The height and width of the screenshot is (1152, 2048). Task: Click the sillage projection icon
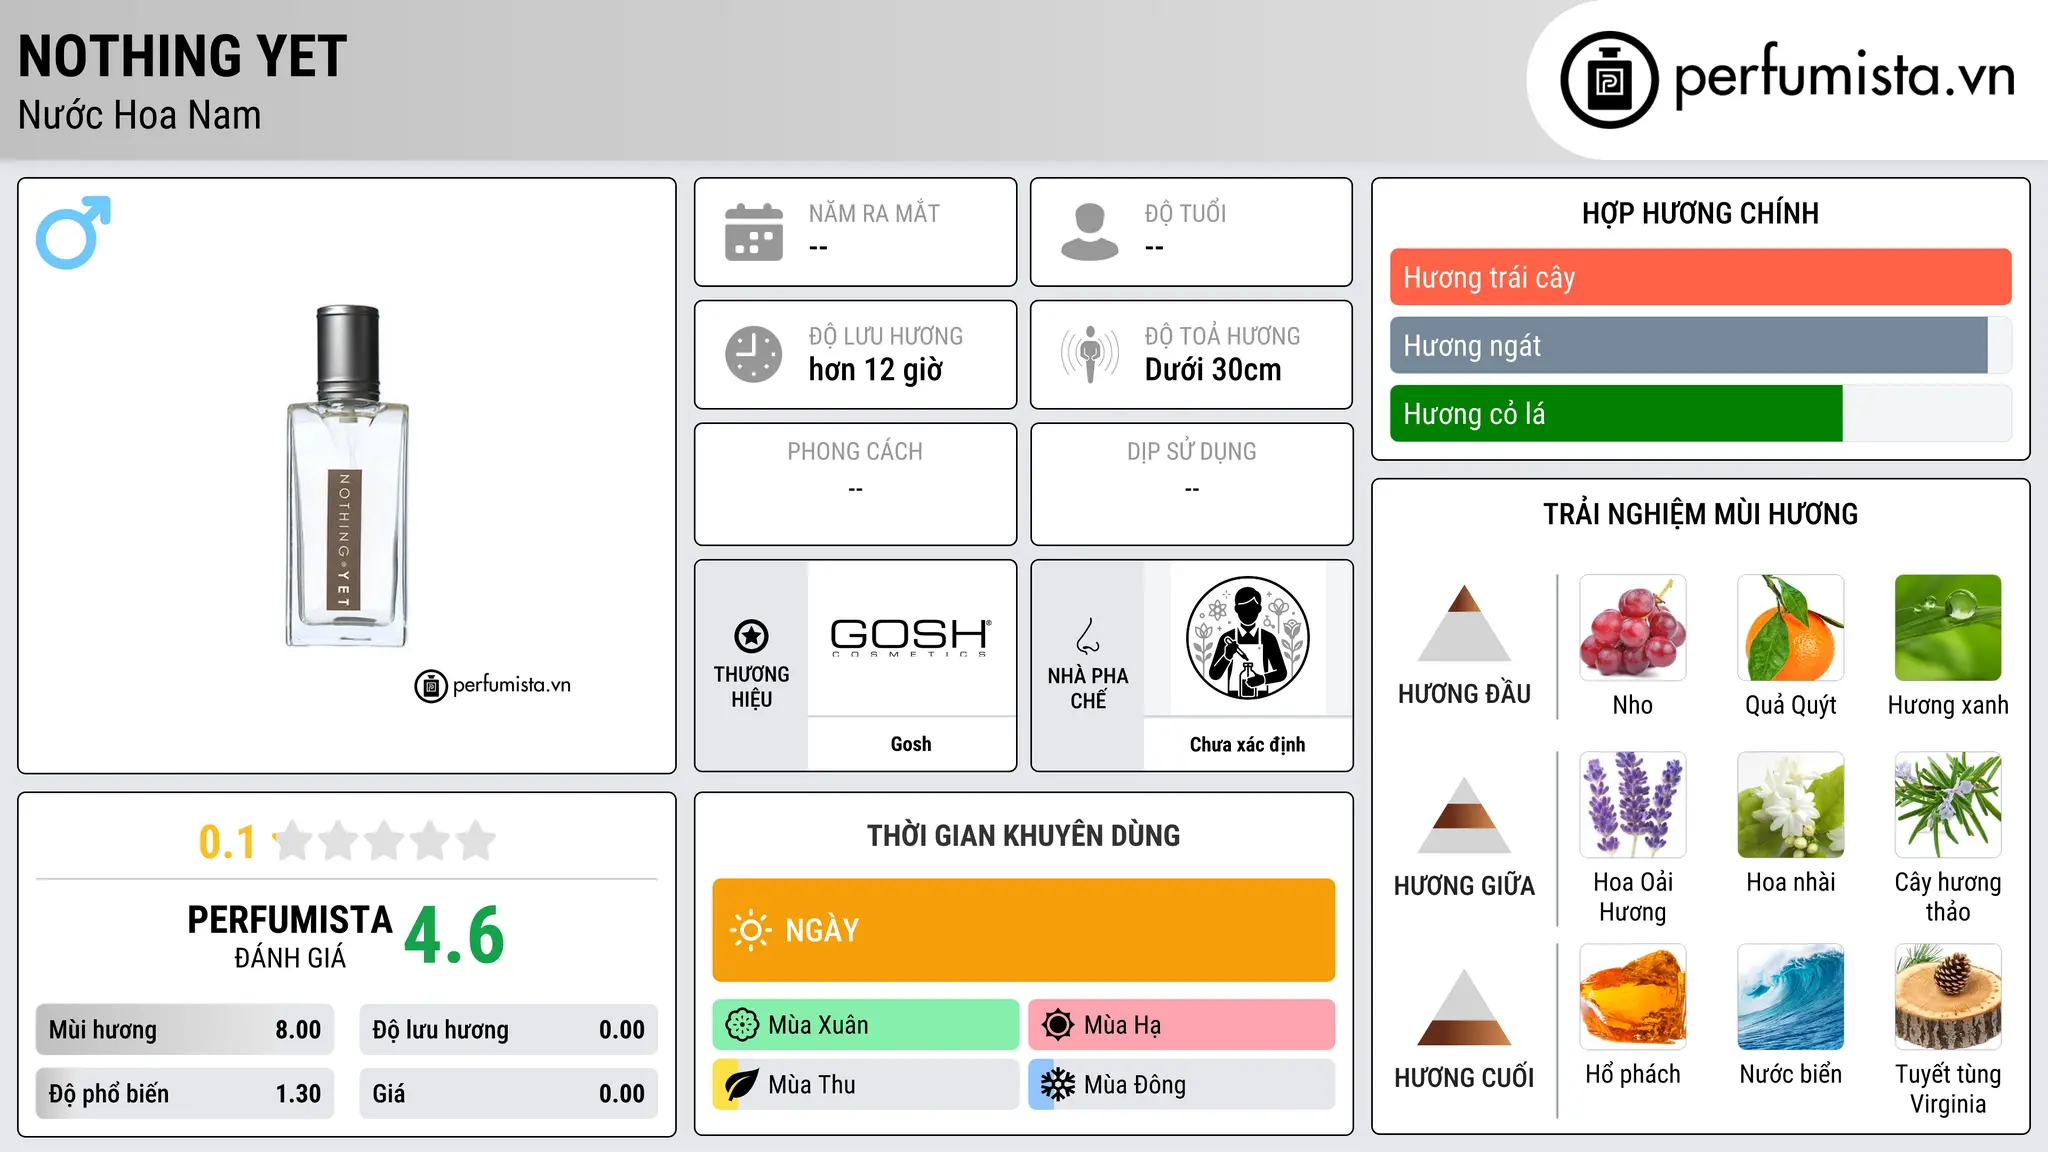pos(1090,354)
